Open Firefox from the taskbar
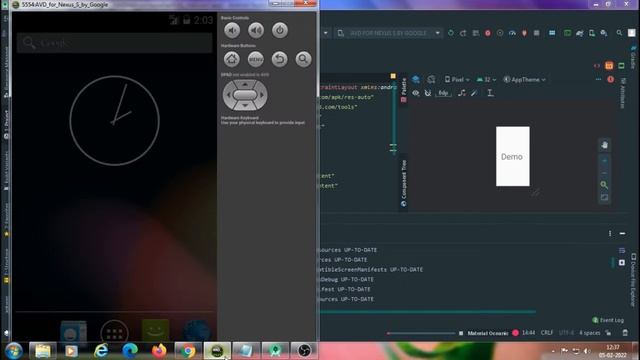This screenshot has width=640, height=360. point(159,351)
